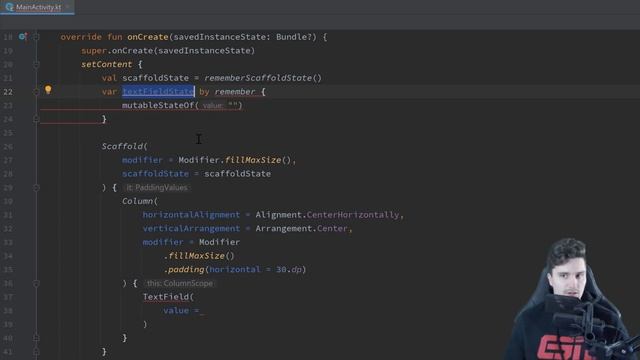Screen dimensions: 640x360
Task: Click the 'value:' inlay hint
Action: [213, 106]
